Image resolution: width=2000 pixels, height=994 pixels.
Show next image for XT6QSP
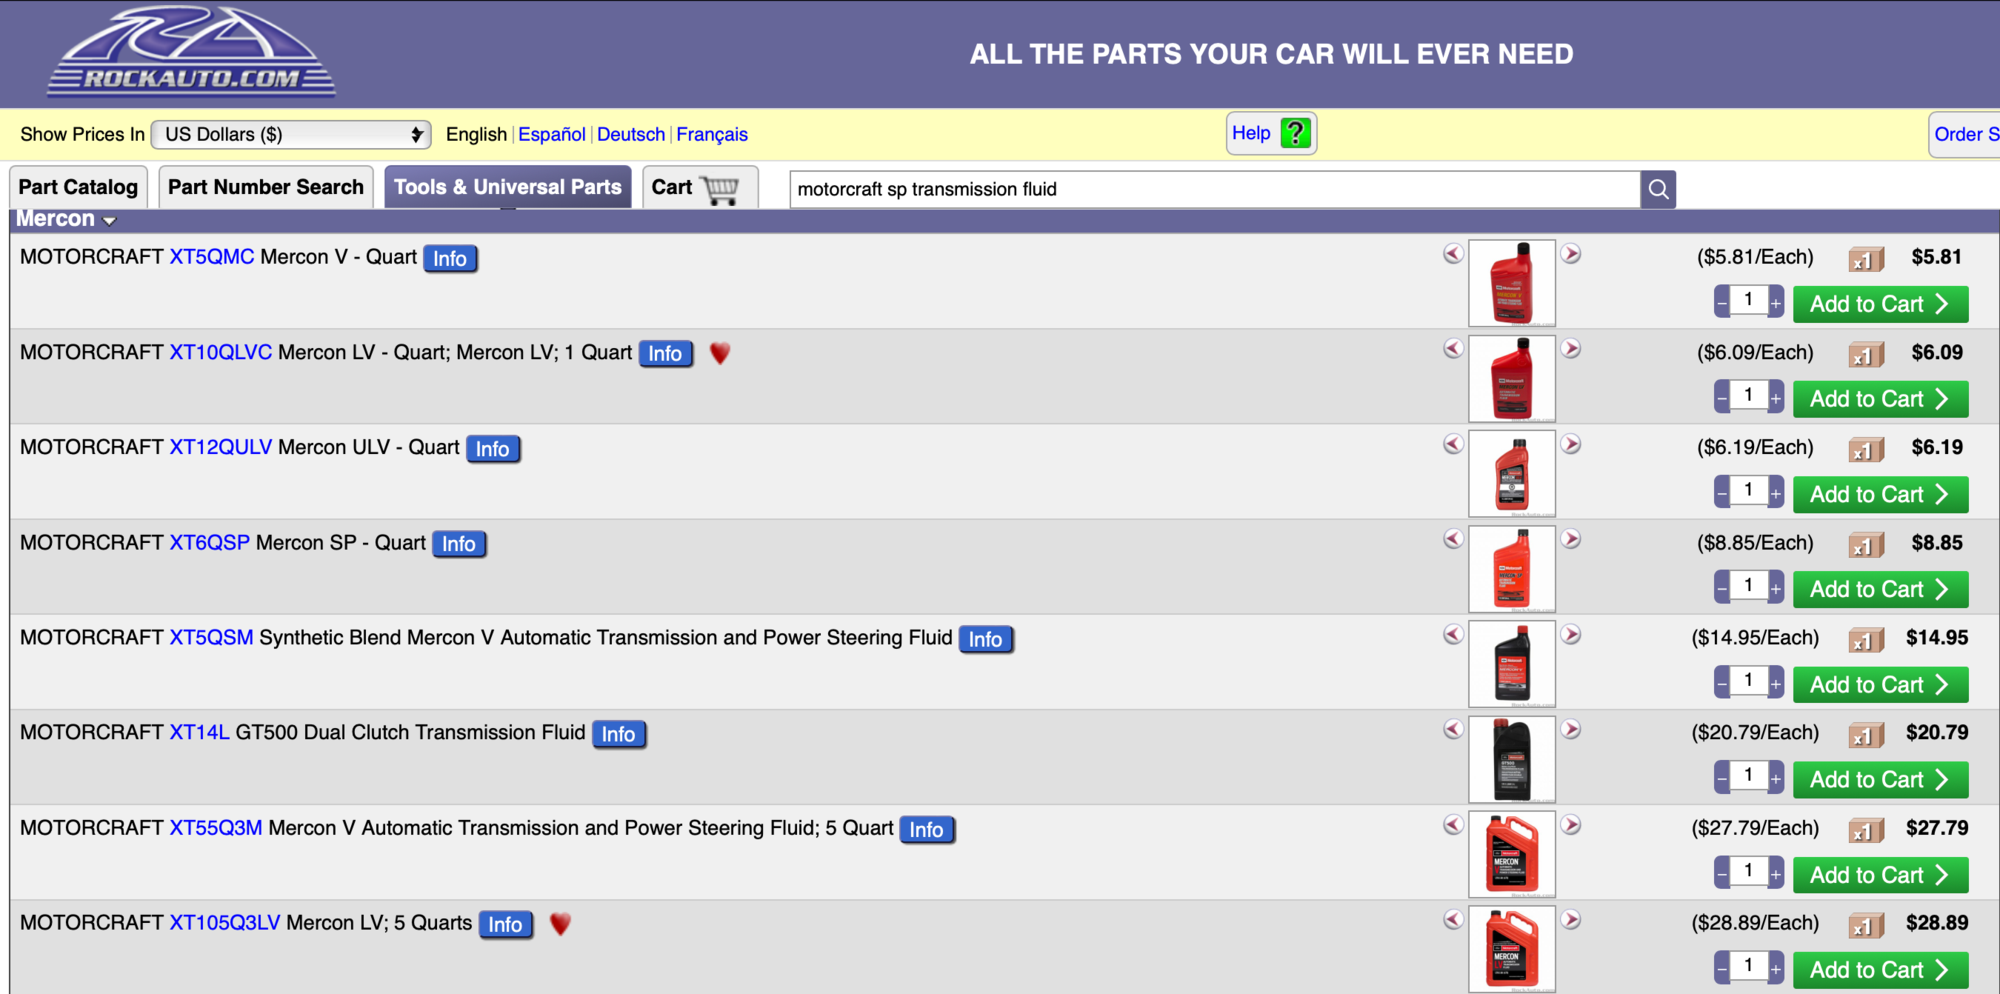pos(1571,539)
